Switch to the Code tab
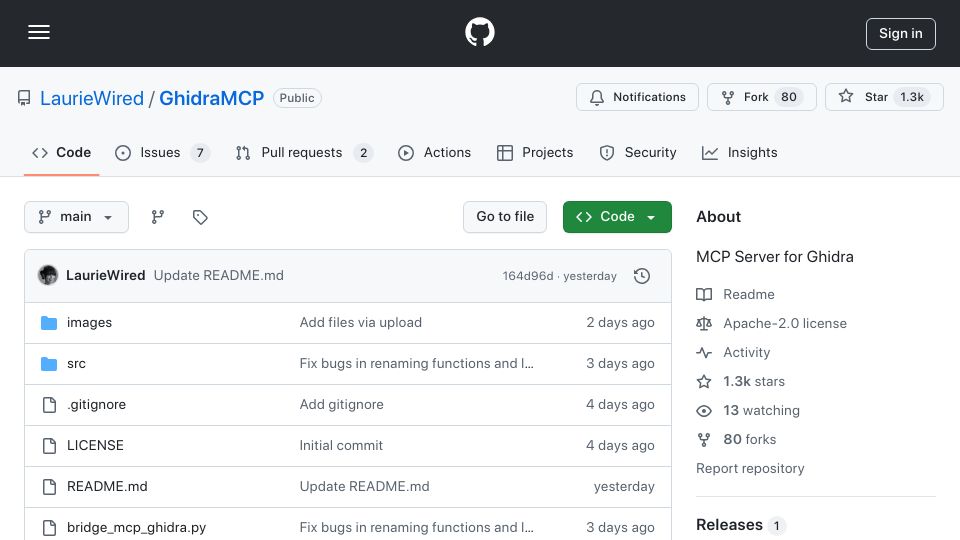The width and height of the screenshot is (960, 540). (61, 152)
